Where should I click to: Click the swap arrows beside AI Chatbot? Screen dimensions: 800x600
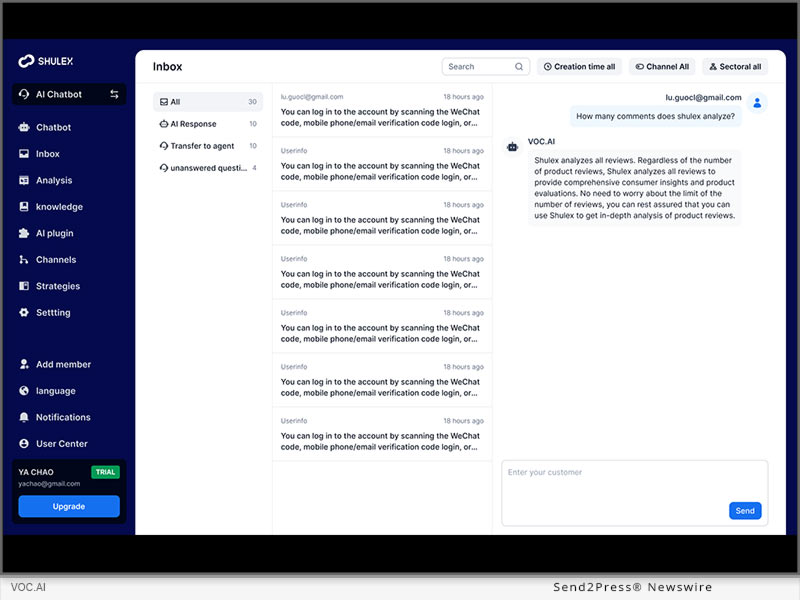pyautogui.click(x=114, y=94)
